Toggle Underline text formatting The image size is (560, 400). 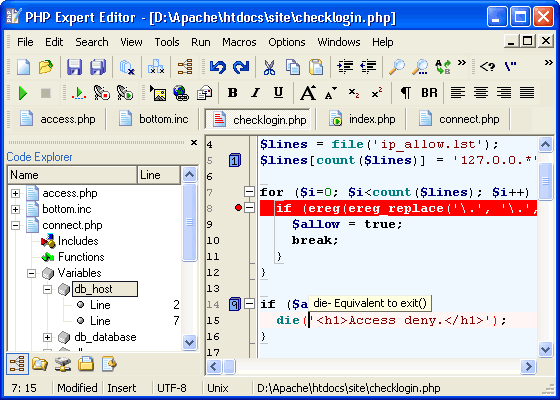coord(278,93)
